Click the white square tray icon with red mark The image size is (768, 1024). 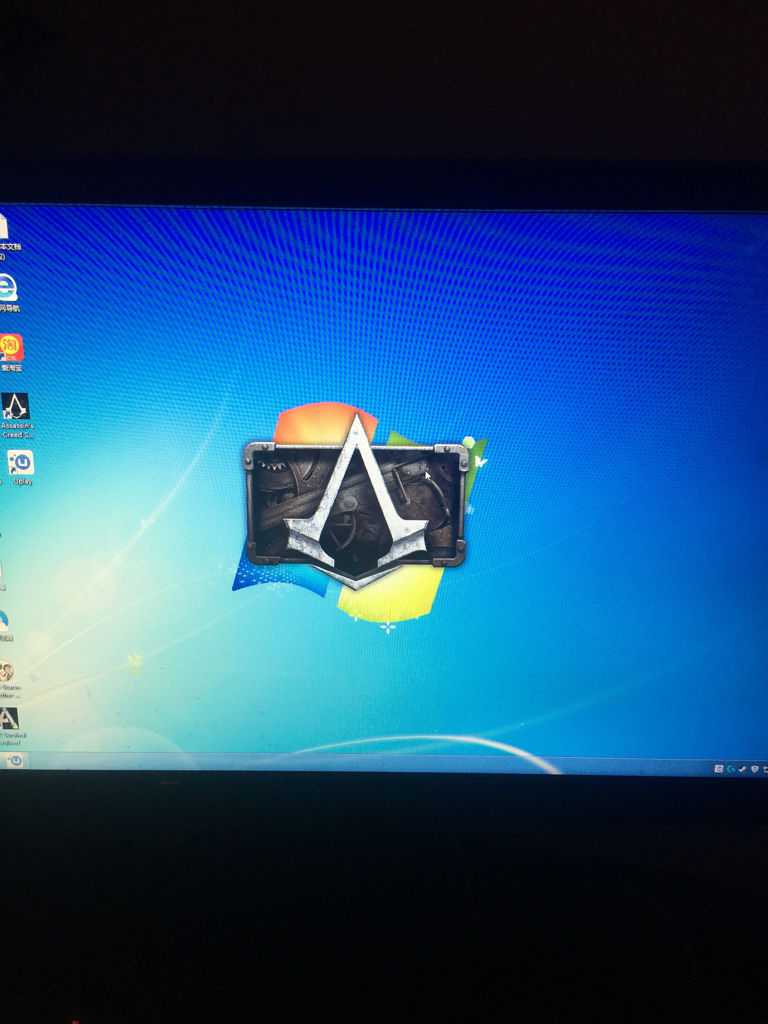tap(718, 769)
